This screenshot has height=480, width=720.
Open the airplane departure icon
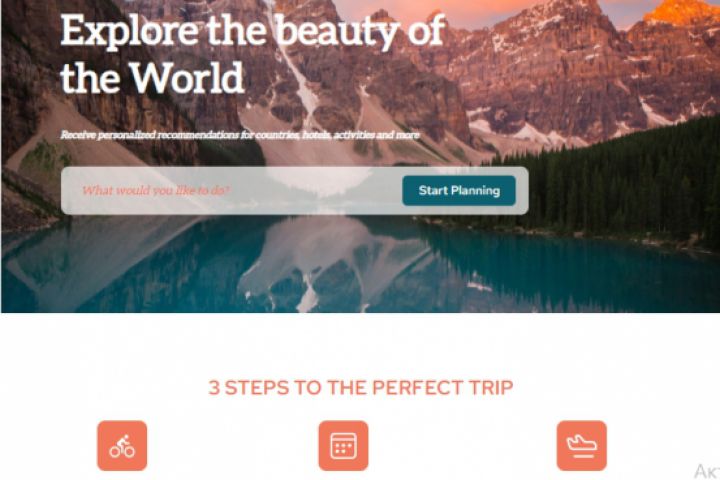(x=582, y=446)
